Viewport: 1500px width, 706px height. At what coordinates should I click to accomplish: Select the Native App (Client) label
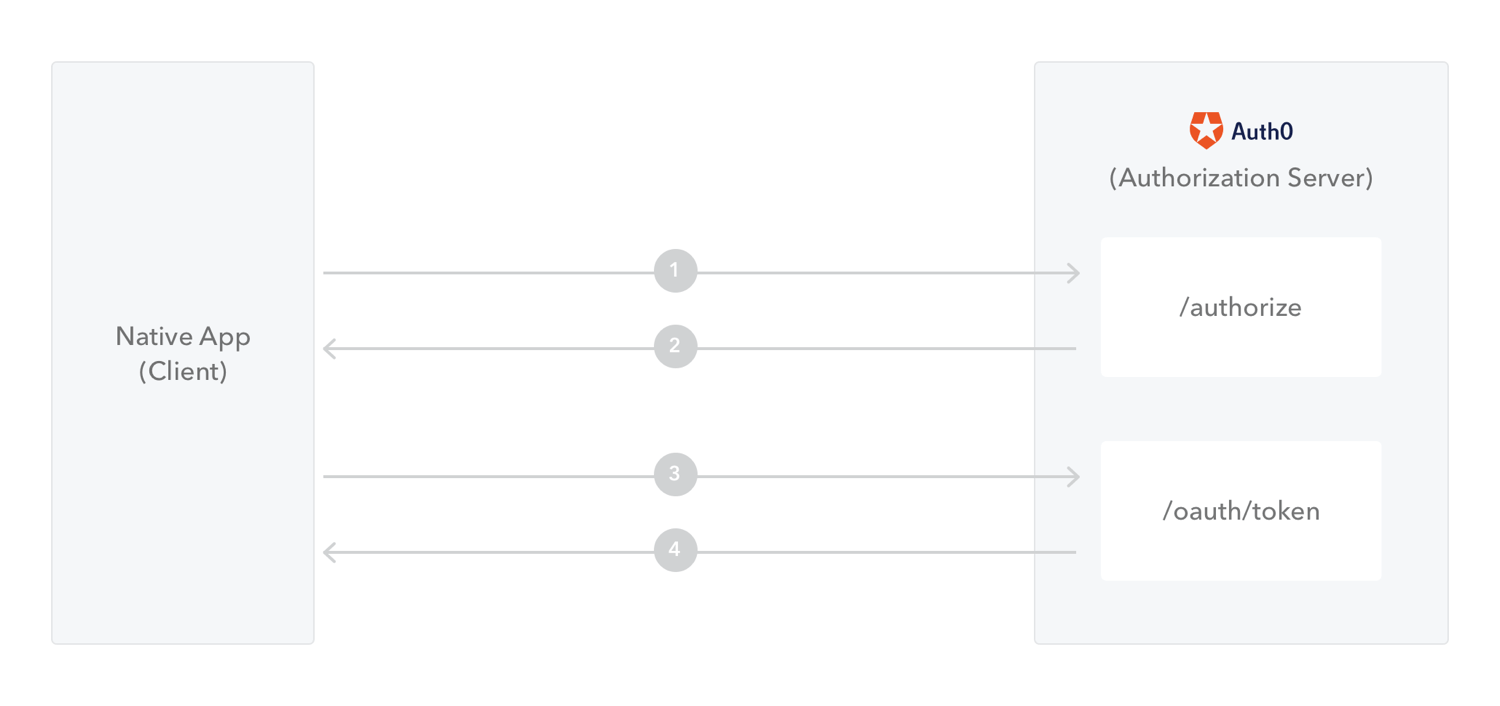point(183,354)
